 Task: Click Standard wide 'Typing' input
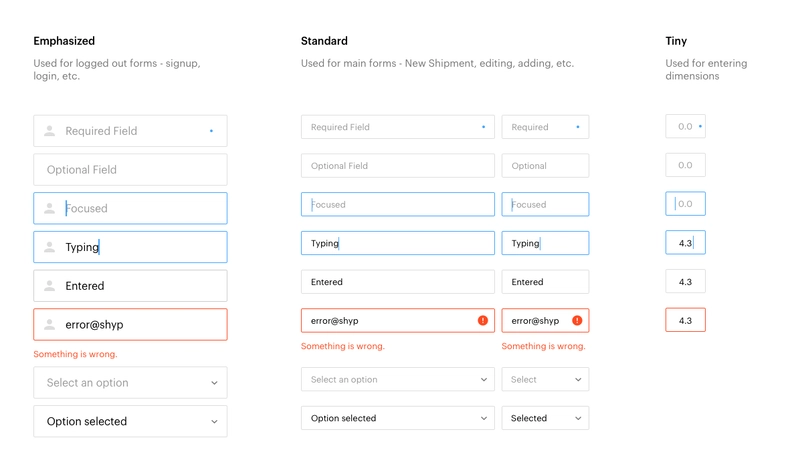pos(398,243)
